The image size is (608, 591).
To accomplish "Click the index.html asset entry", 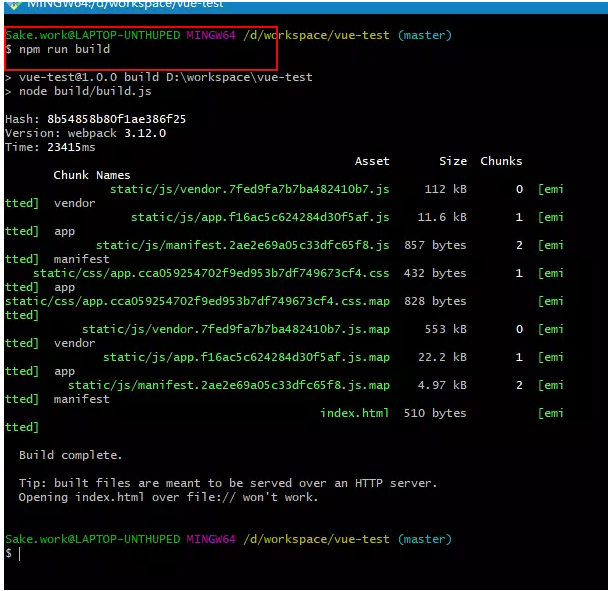I will pyautogui.click(x=354, y=413).
